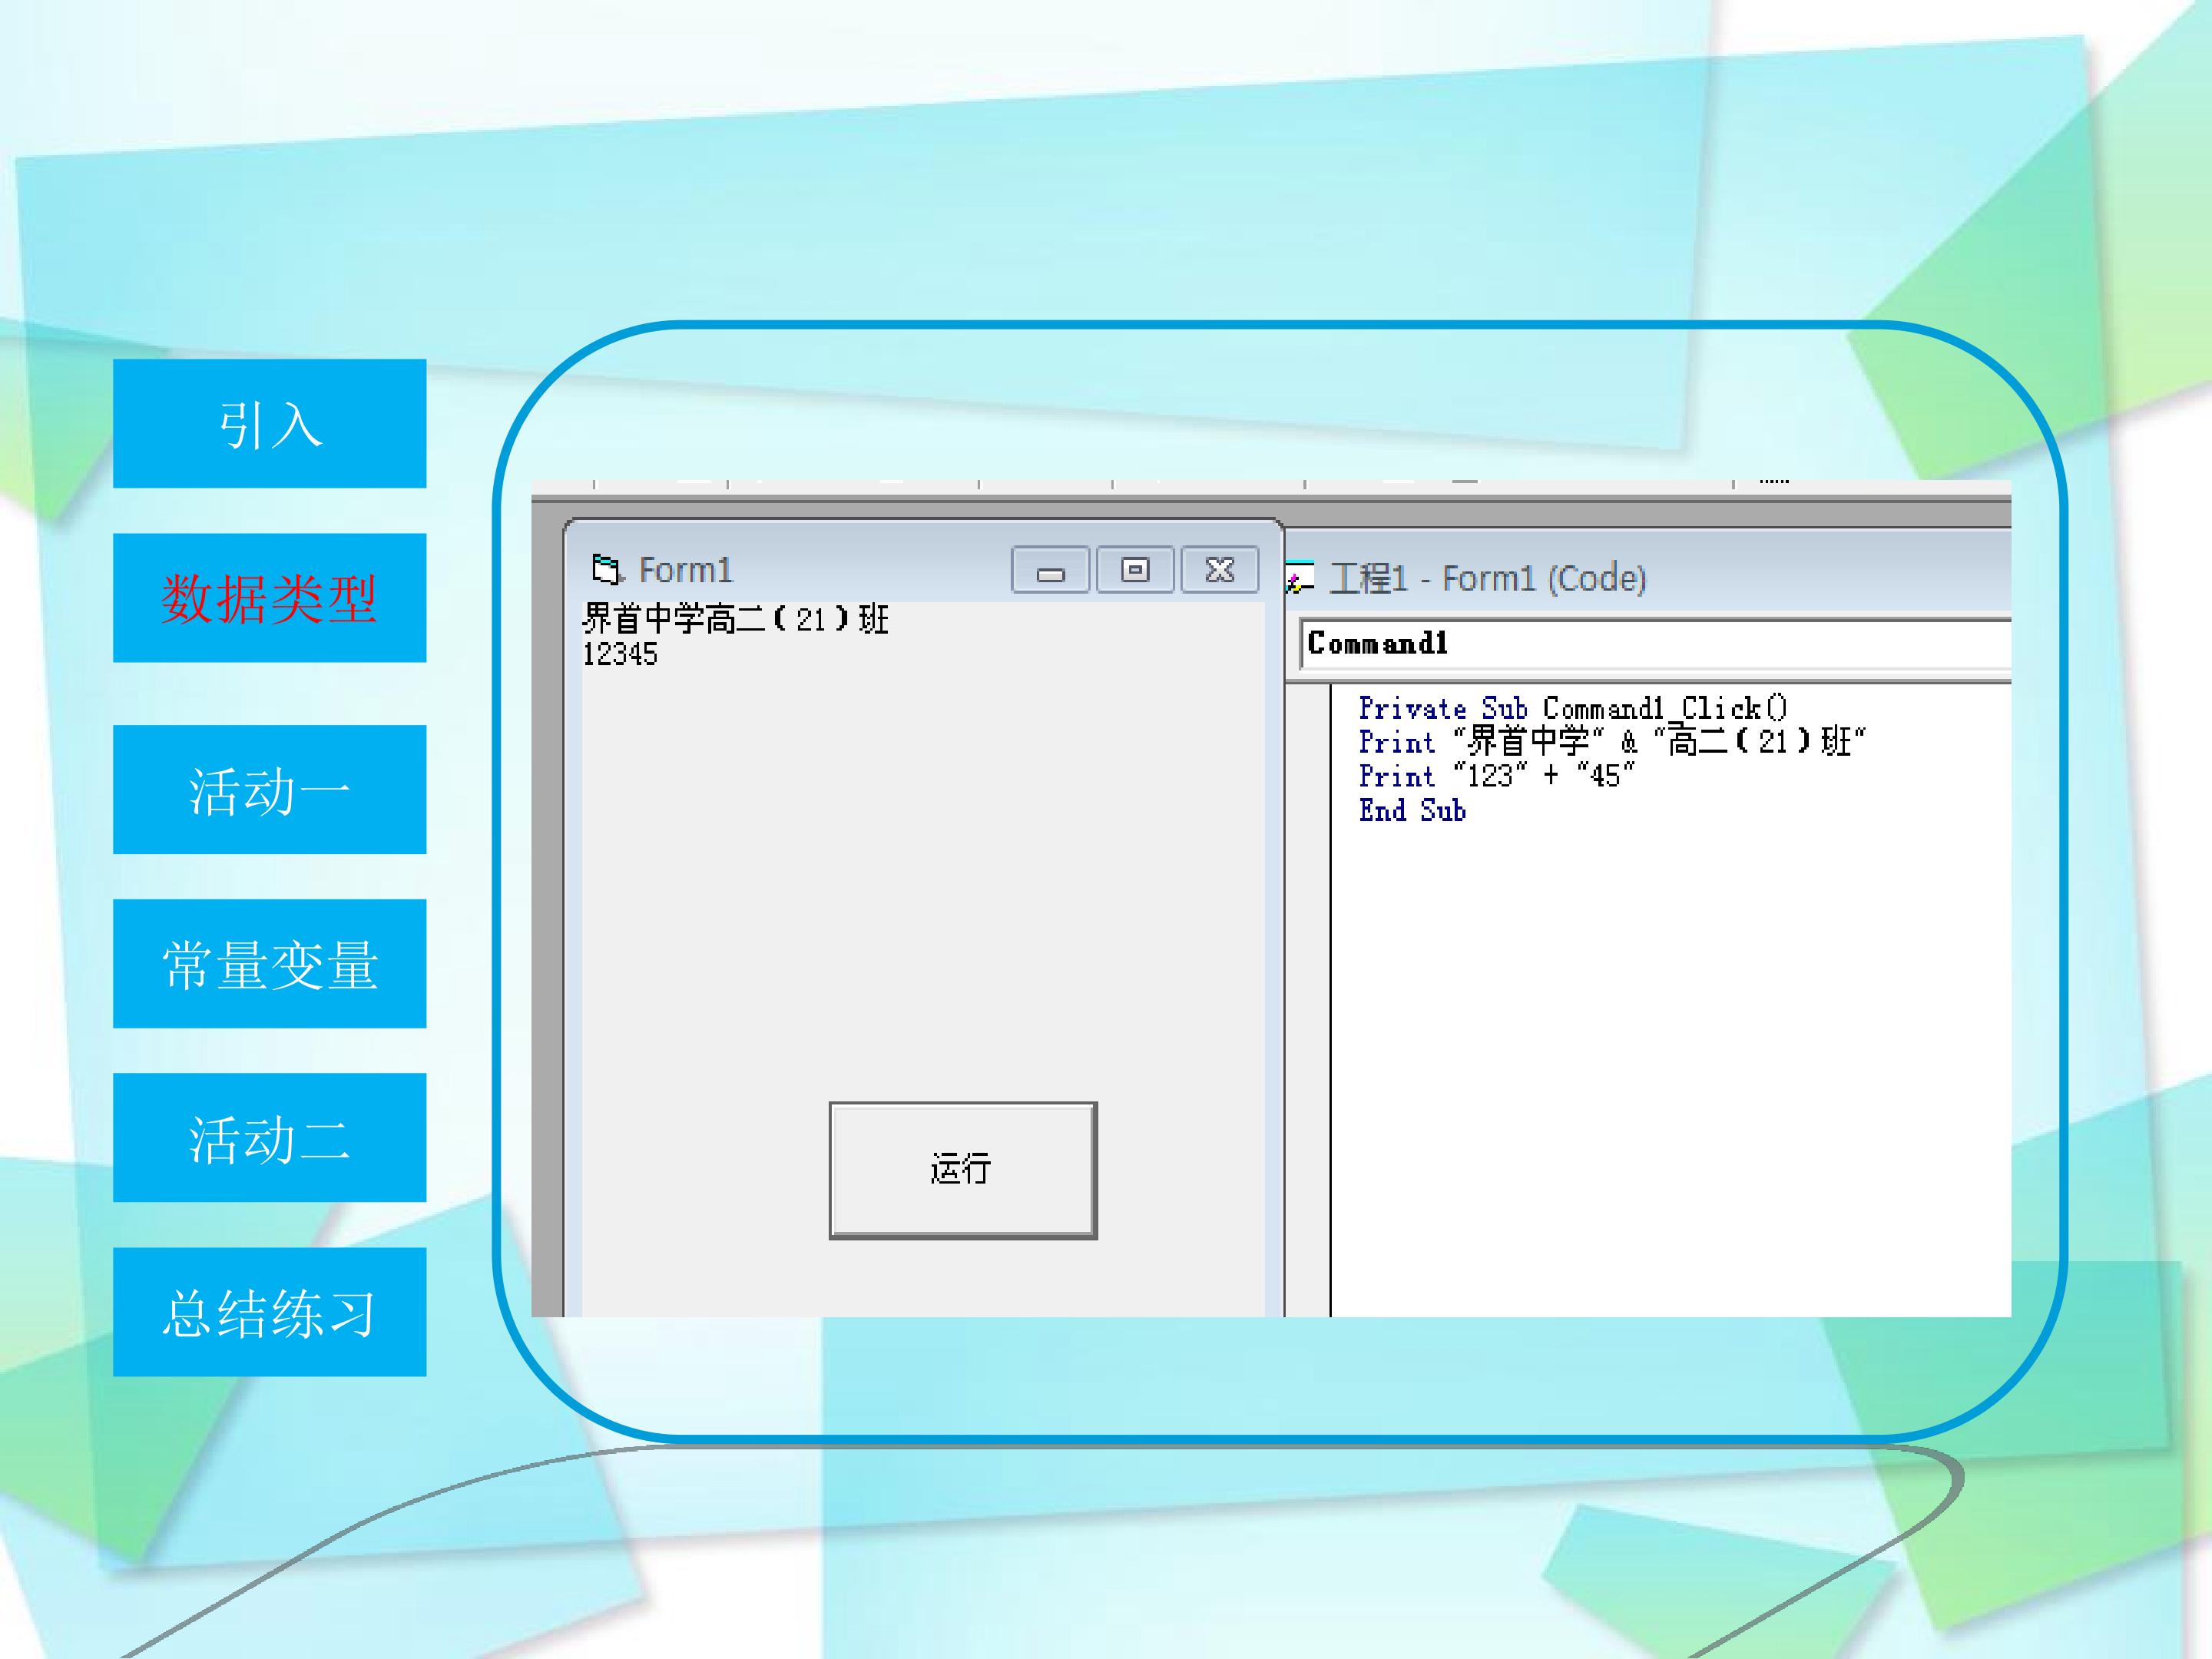Click the Form1 title bar text
This screenshot has height=1659, width=2212.
point(686,570)
